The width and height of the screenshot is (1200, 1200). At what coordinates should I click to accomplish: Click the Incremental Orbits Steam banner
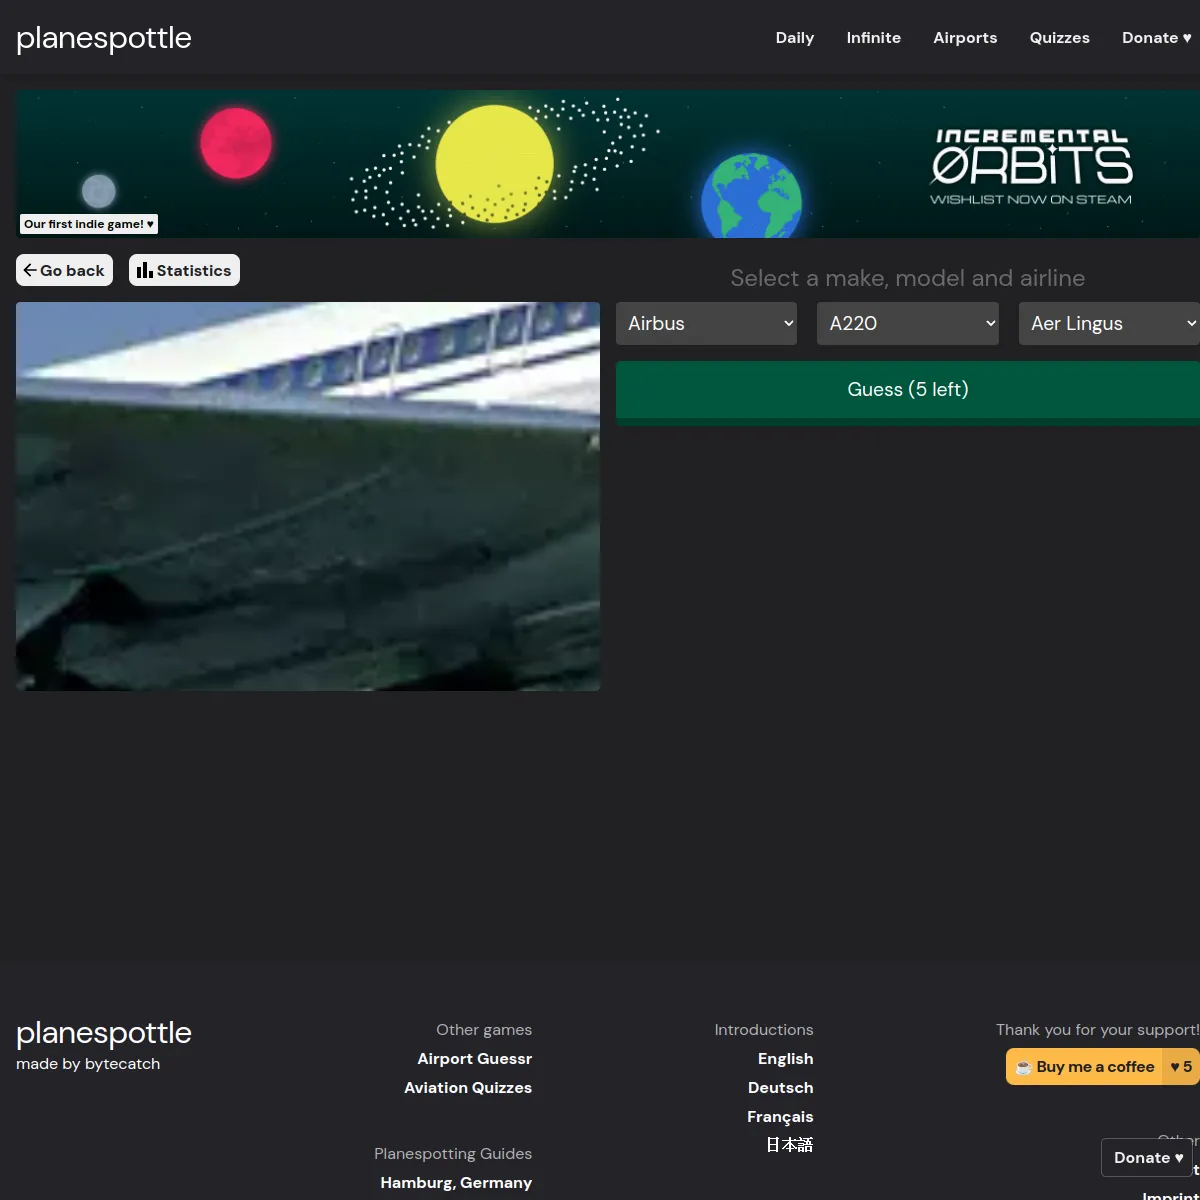608,164
